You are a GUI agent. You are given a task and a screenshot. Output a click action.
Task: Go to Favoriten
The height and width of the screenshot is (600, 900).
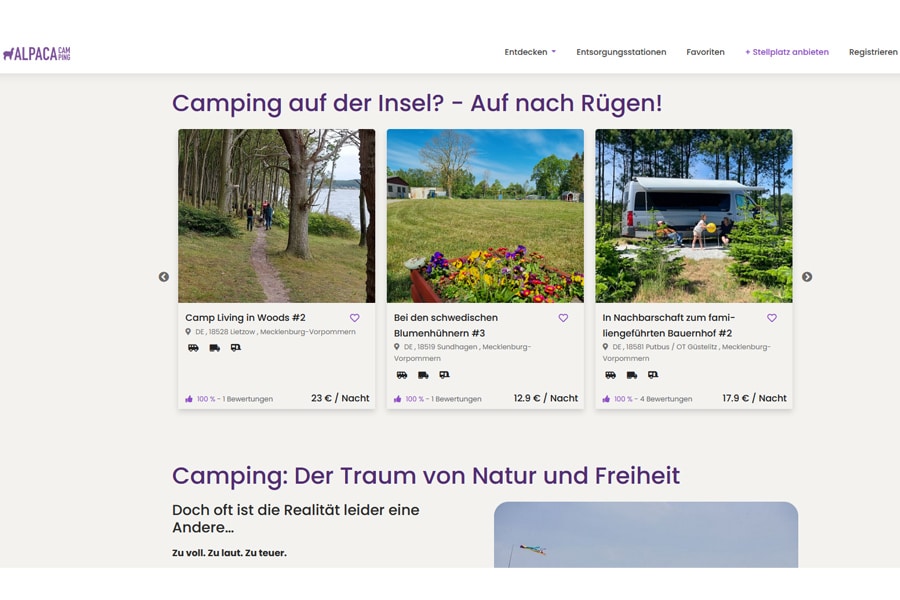(x=705, y=52)
